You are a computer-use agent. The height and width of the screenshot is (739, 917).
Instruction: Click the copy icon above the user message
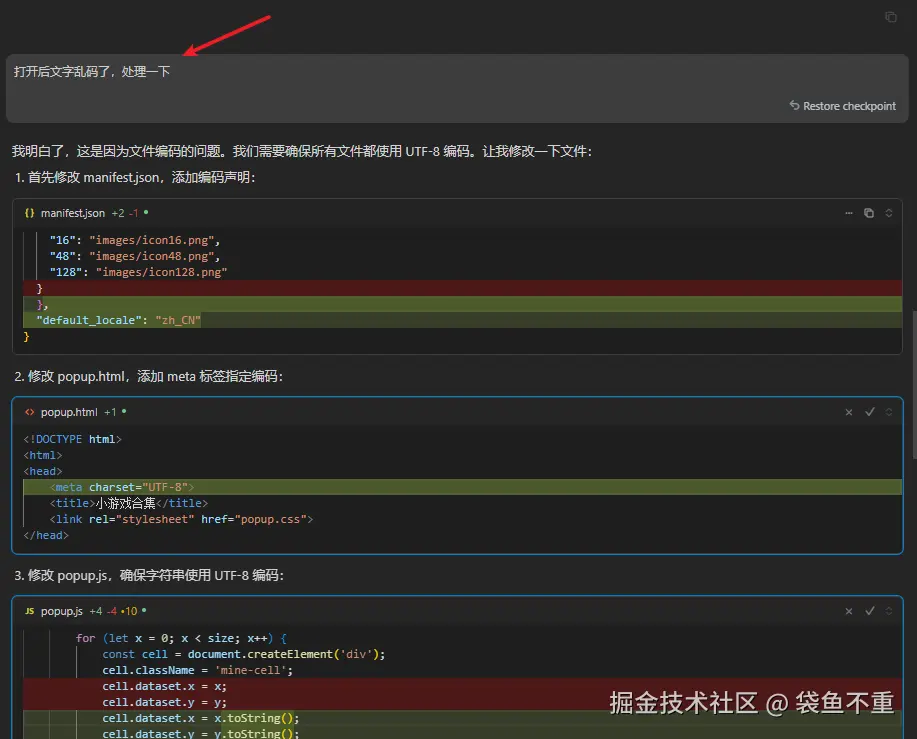point(891,17)
